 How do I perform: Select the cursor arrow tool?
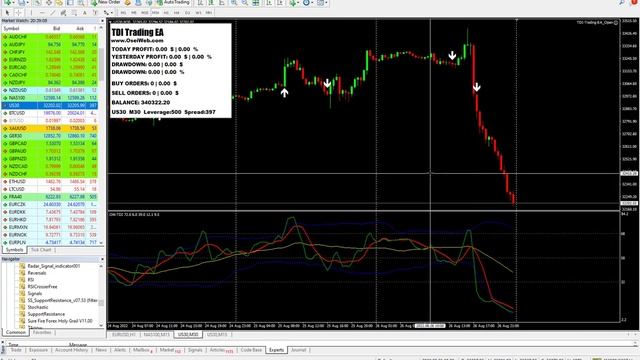point(7,13)
